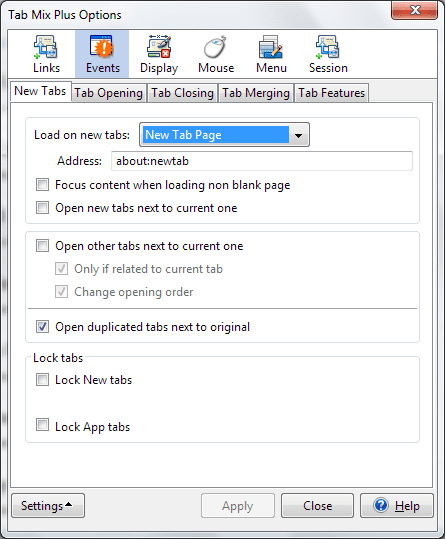Click the Lock tabs group label
The width and height of the screenshot is (446, 539).
pos(58,358)
